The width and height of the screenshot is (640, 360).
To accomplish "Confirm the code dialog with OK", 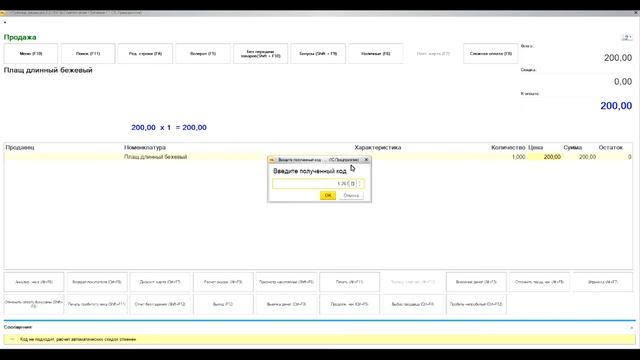I will pyautogui.click(x=328, y=196).
